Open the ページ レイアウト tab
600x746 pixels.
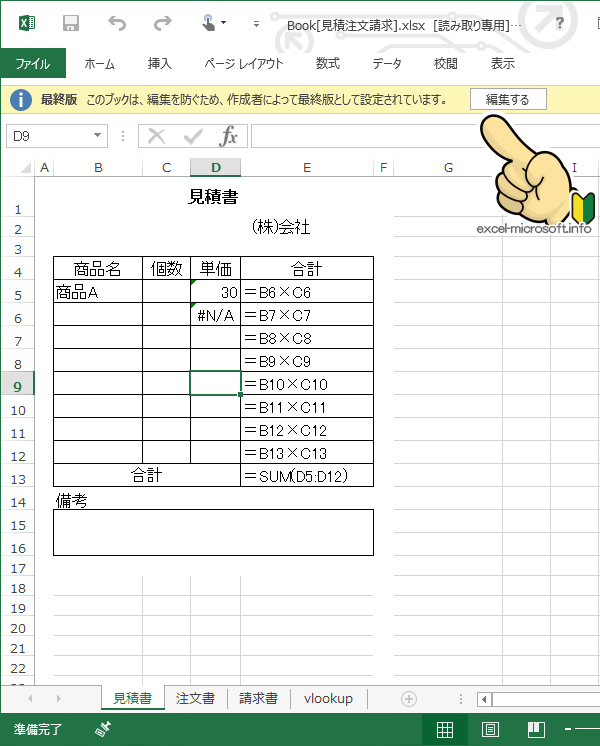click(244, 63)
